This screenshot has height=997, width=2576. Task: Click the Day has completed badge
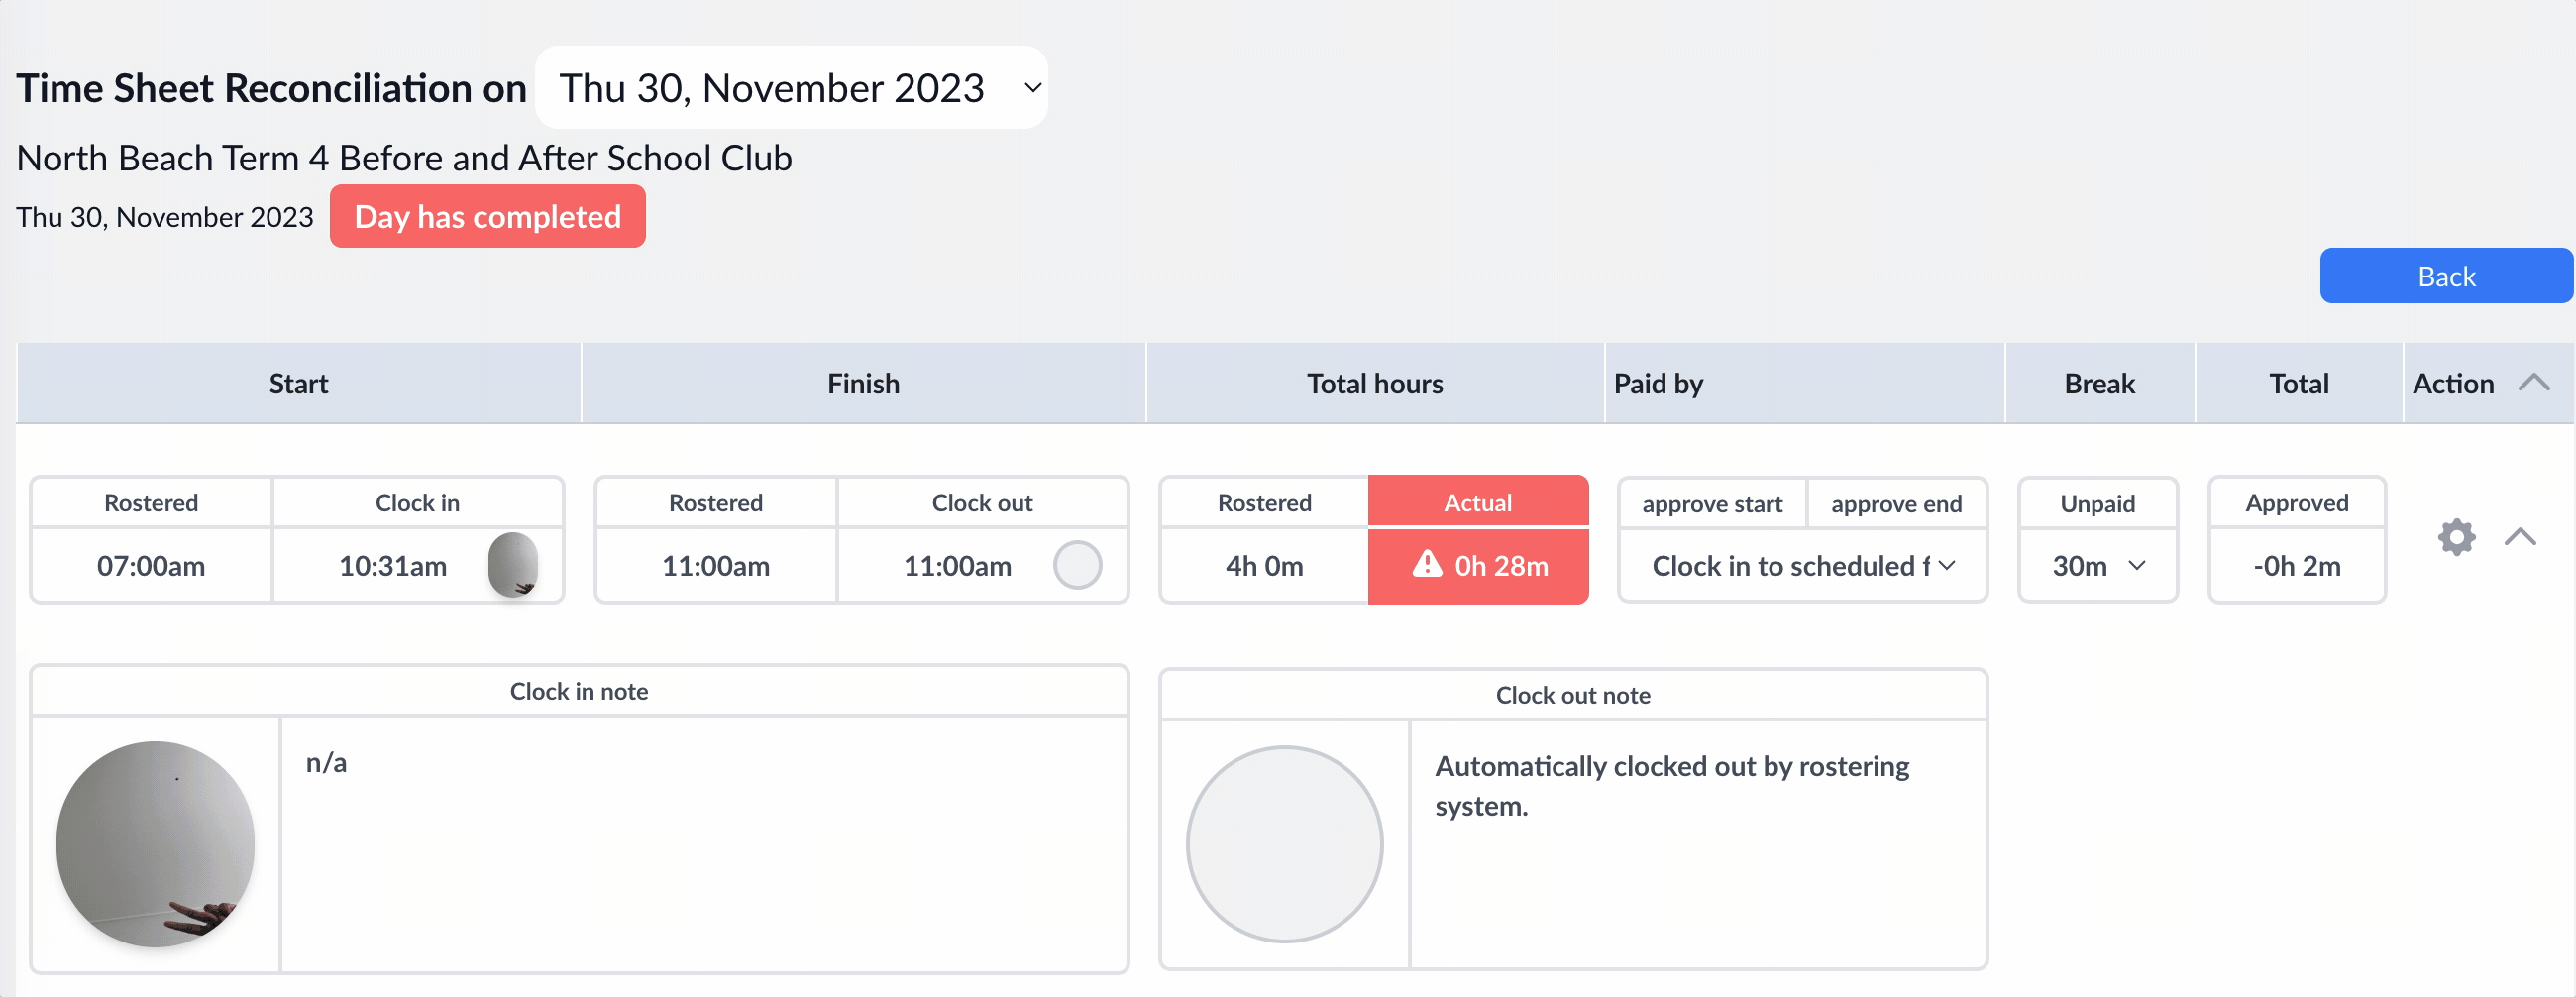(487, 216)
